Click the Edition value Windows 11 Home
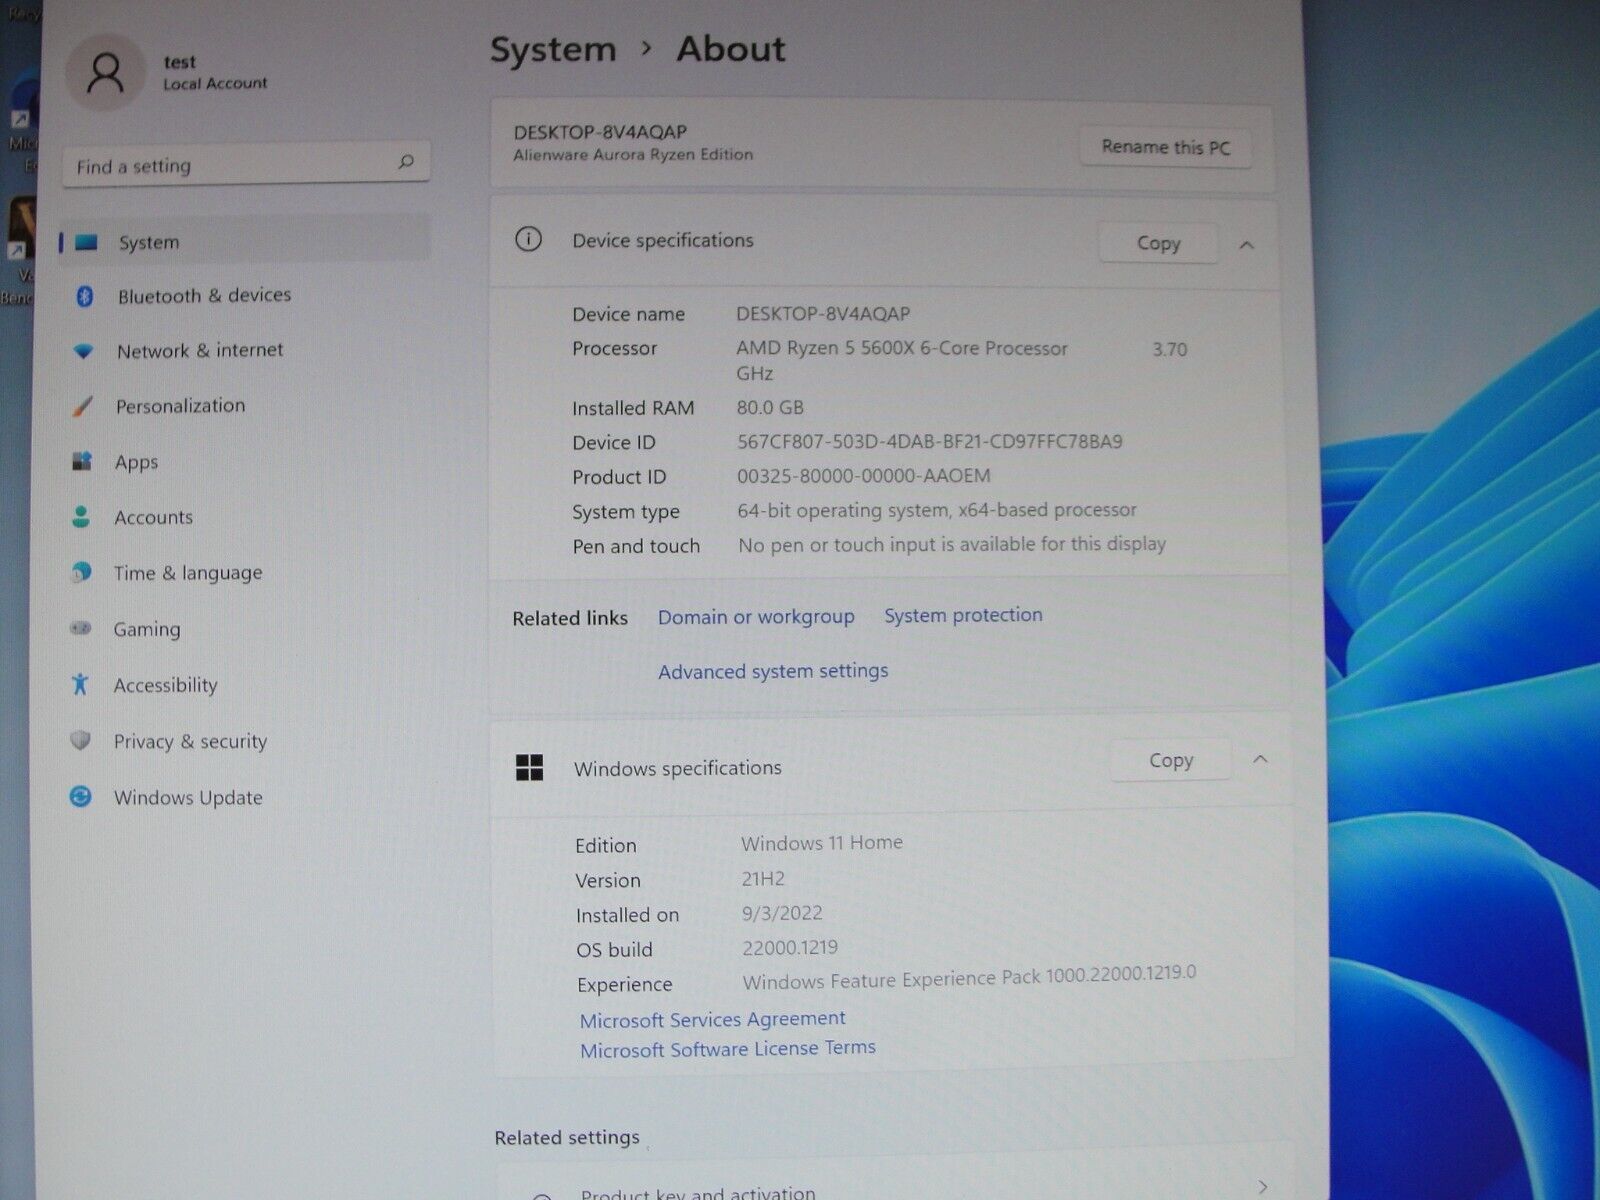Screen dimensions: 1600x1200 (x=822, y=843)
